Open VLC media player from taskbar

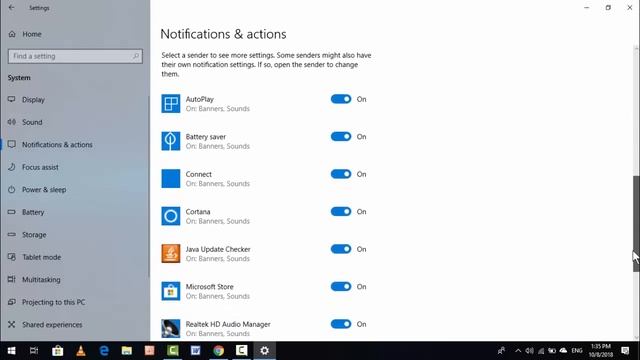pyautogui.click(x=81, y=351)
